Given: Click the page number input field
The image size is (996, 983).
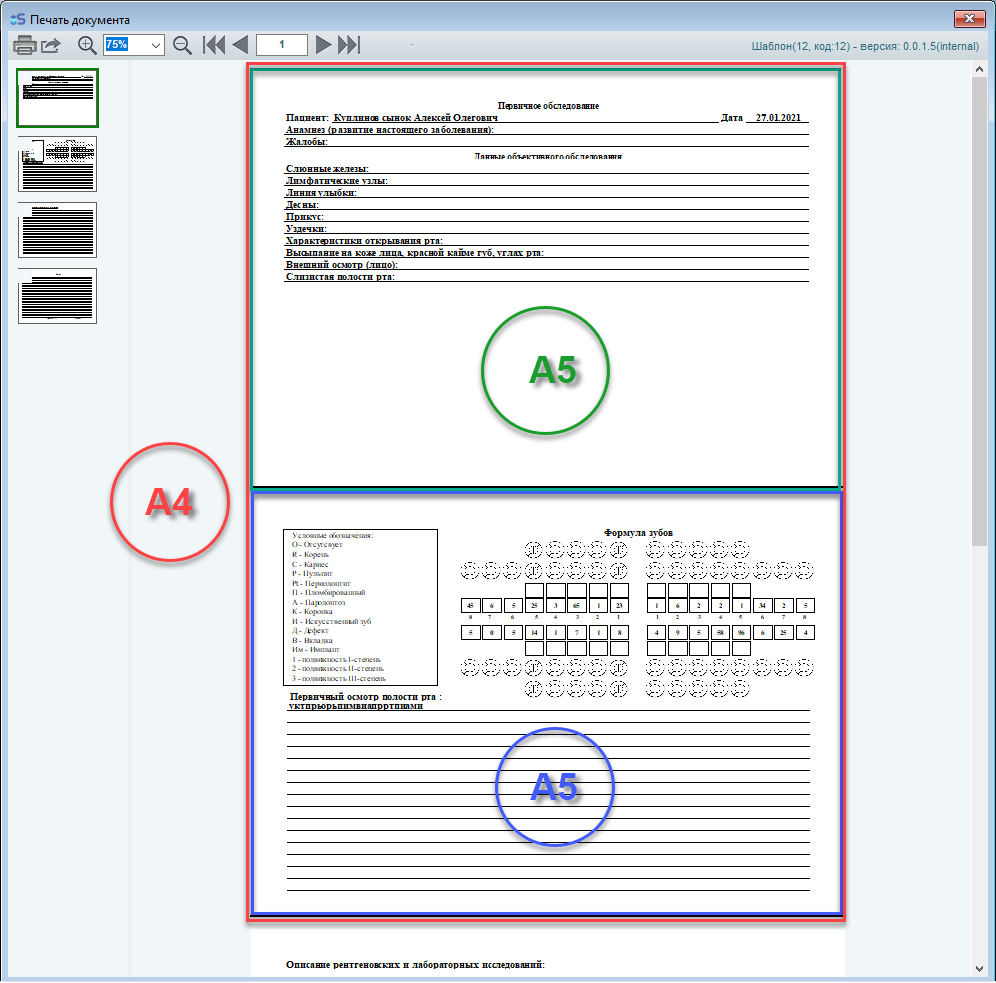Looking at the screenshot, I should [281, 45].
